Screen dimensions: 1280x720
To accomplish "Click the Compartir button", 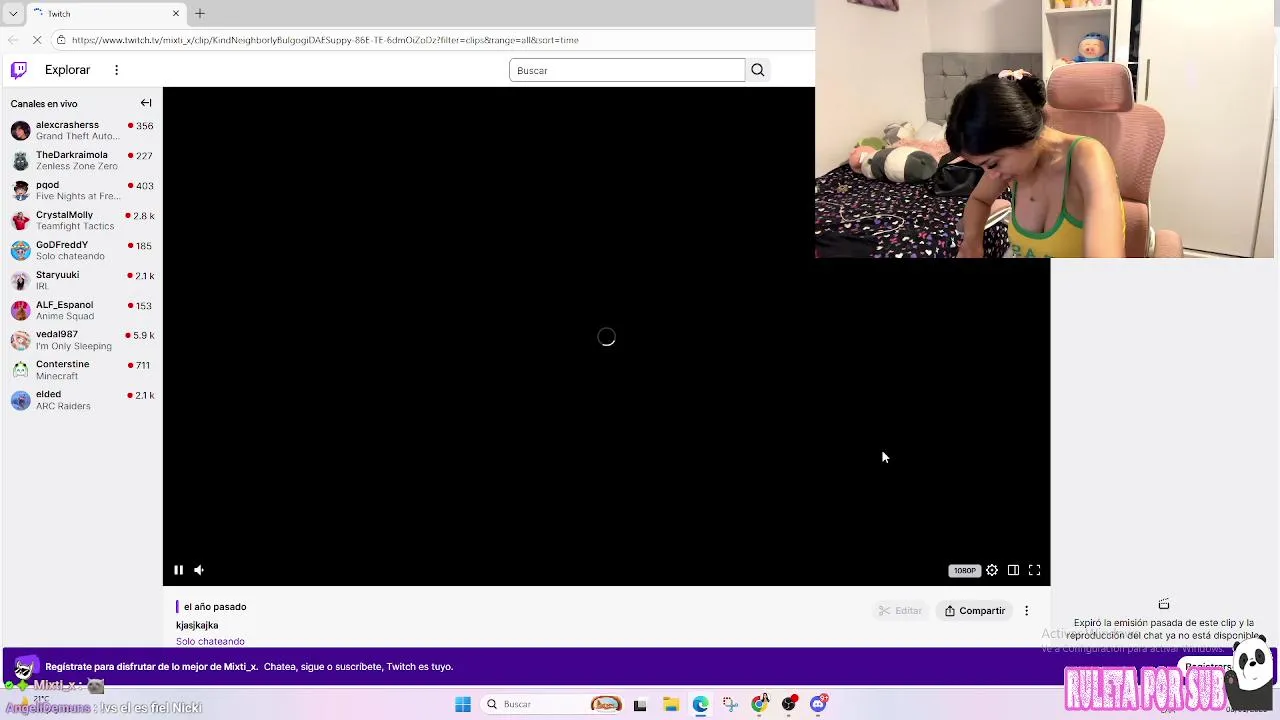I will 975,611.
